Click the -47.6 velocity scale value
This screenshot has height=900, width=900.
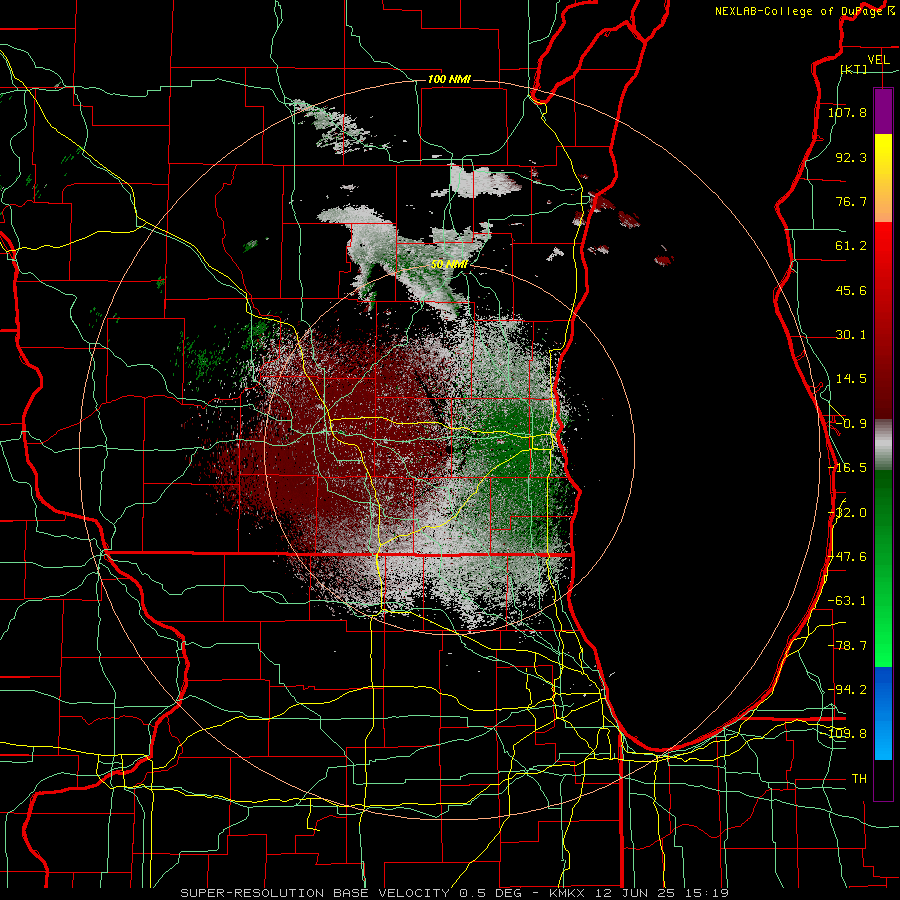(847, 557)
